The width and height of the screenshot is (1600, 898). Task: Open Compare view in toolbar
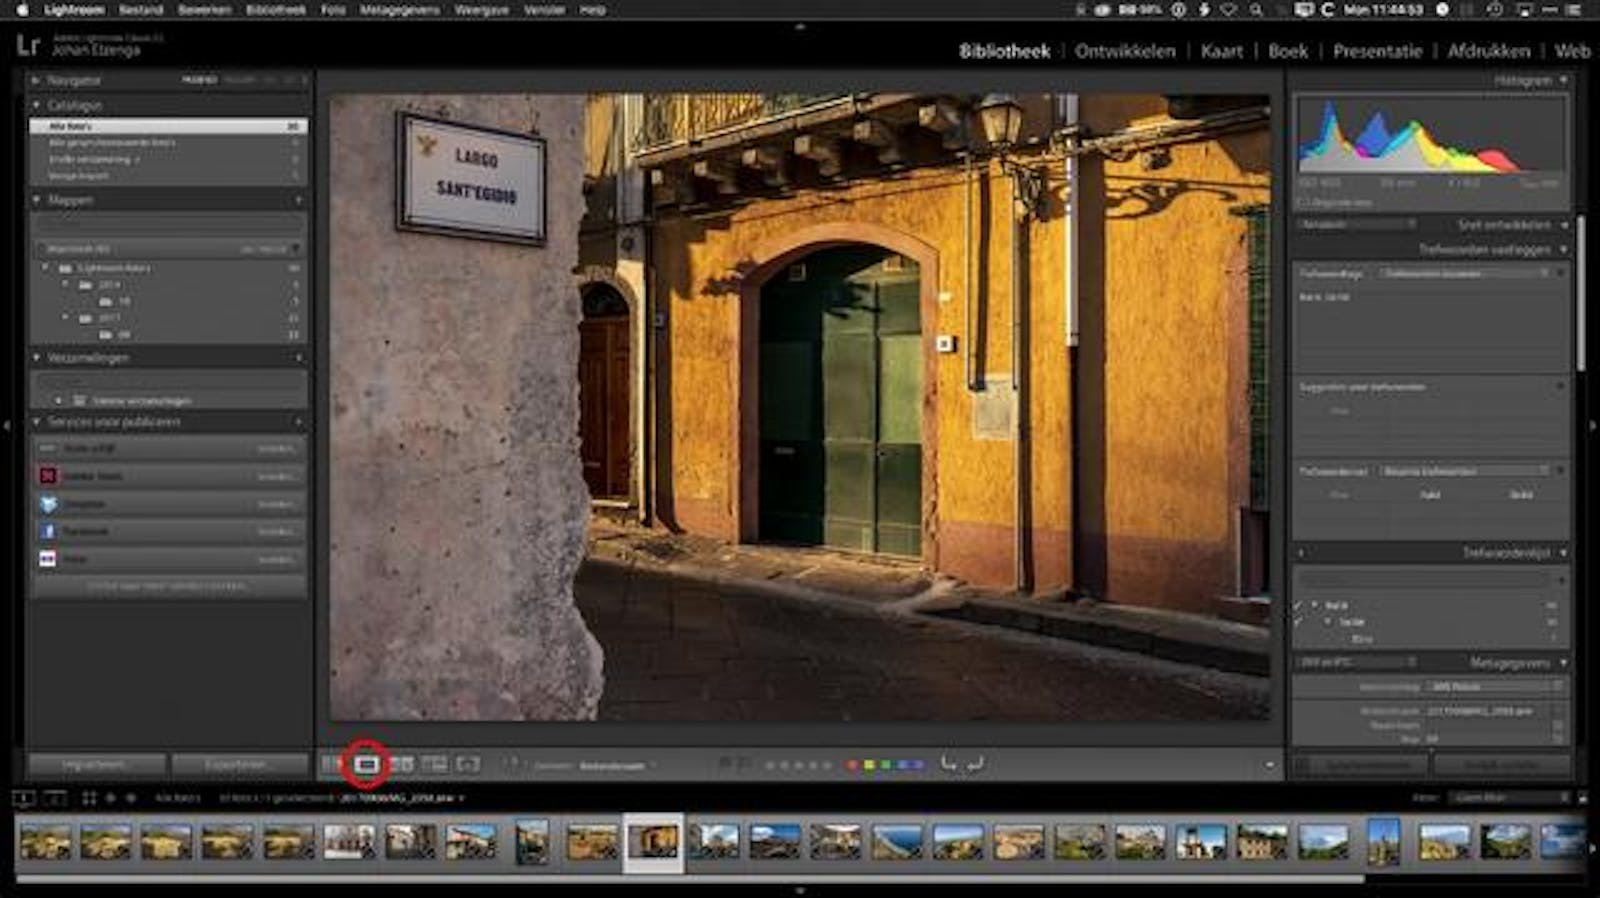[x=402, y=764]
